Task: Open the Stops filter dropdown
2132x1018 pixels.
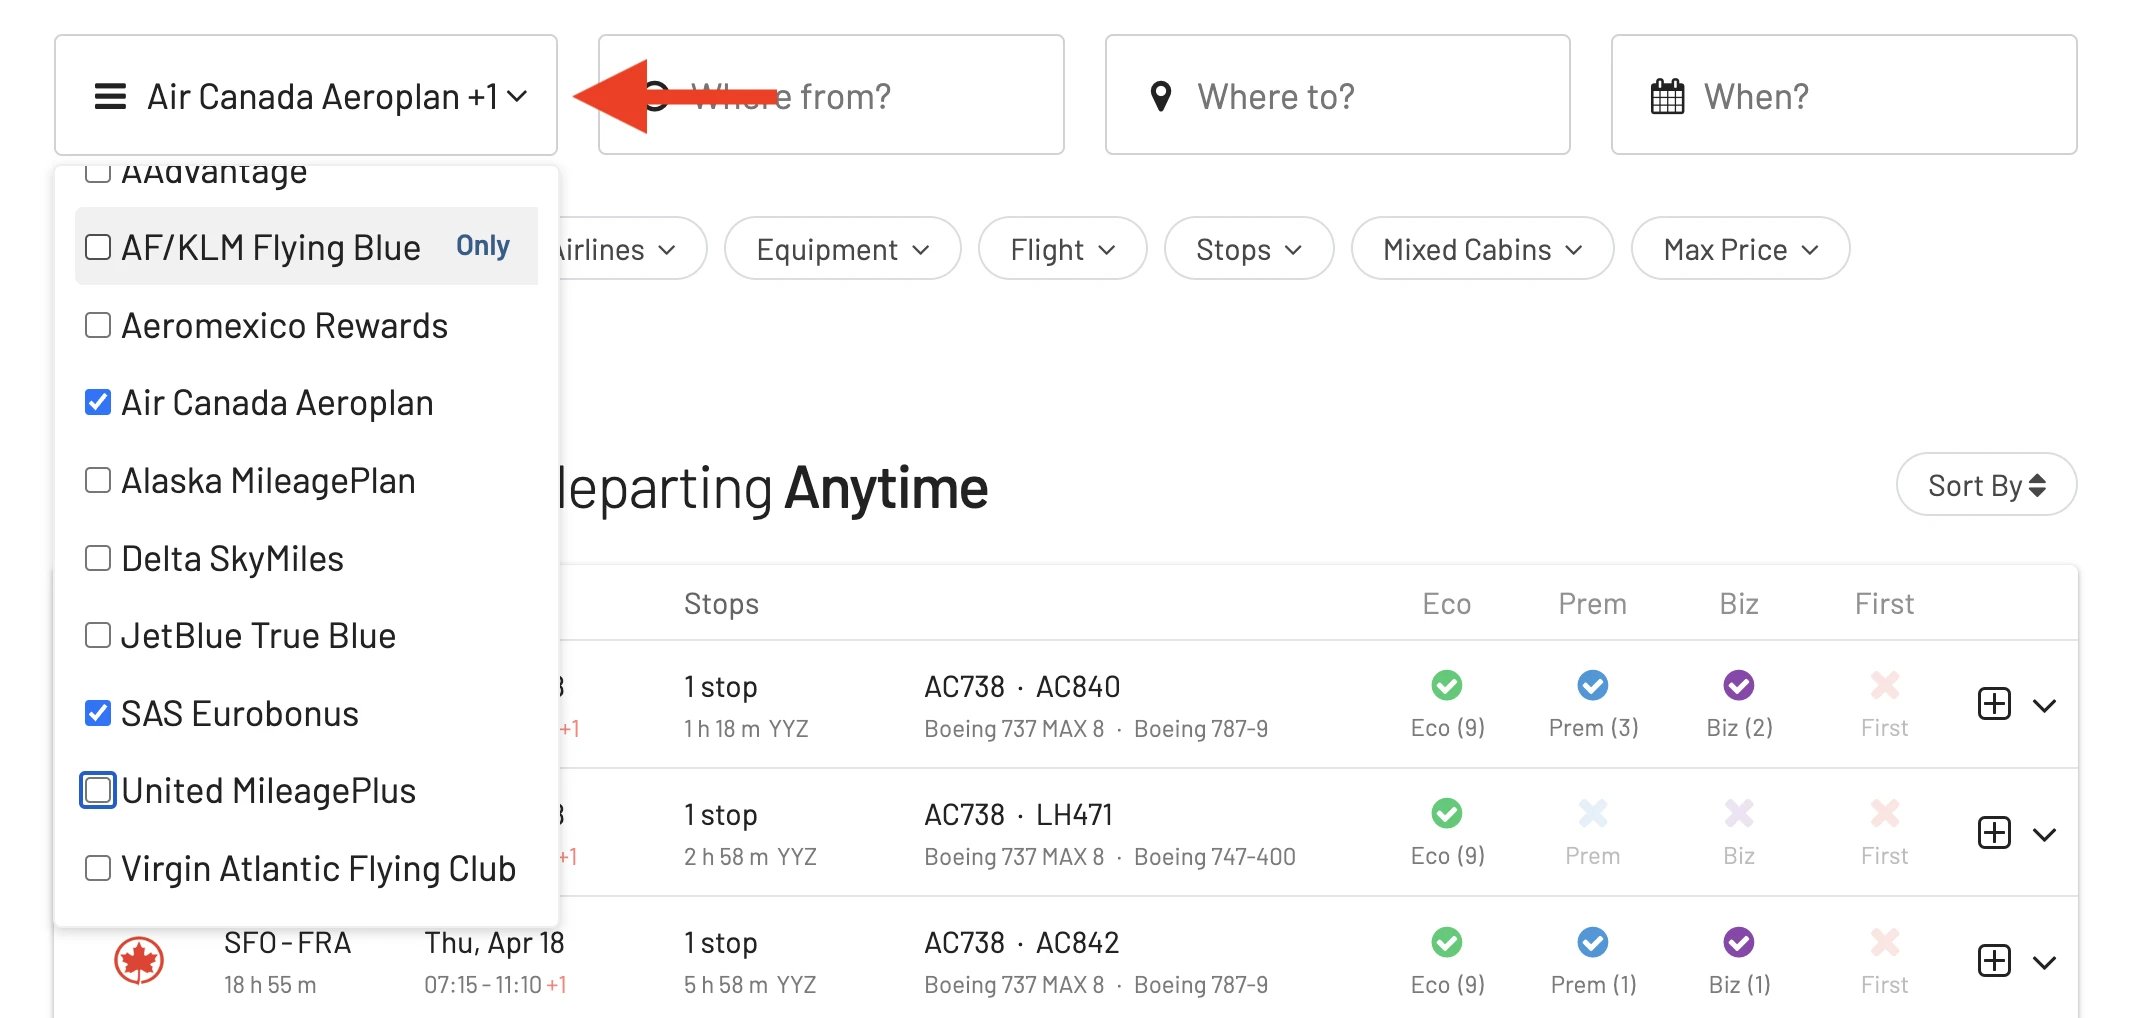Action: pyautogui.click(x=1249, y=249)
